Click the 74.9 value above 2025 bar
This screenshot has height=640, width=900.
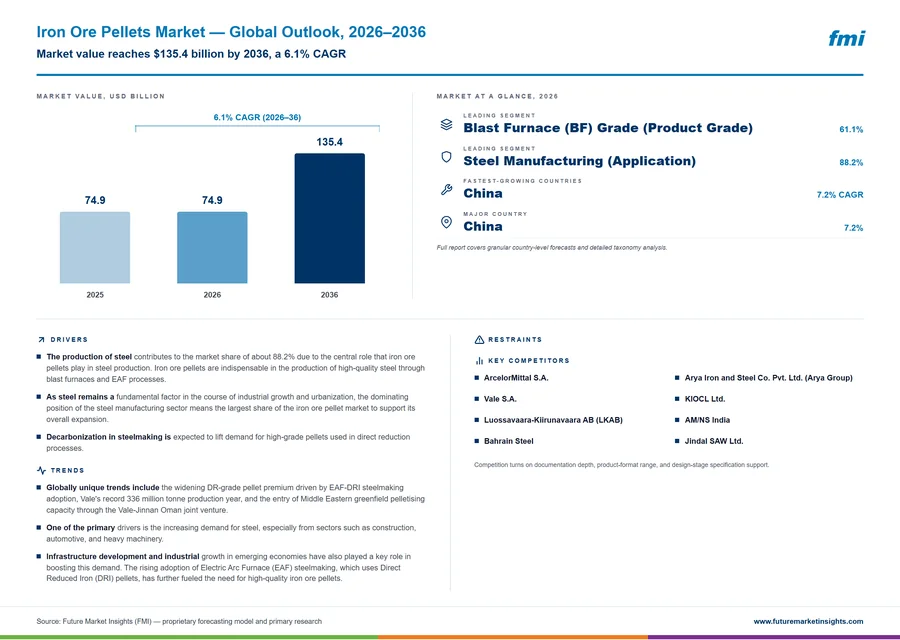(95, 200)
